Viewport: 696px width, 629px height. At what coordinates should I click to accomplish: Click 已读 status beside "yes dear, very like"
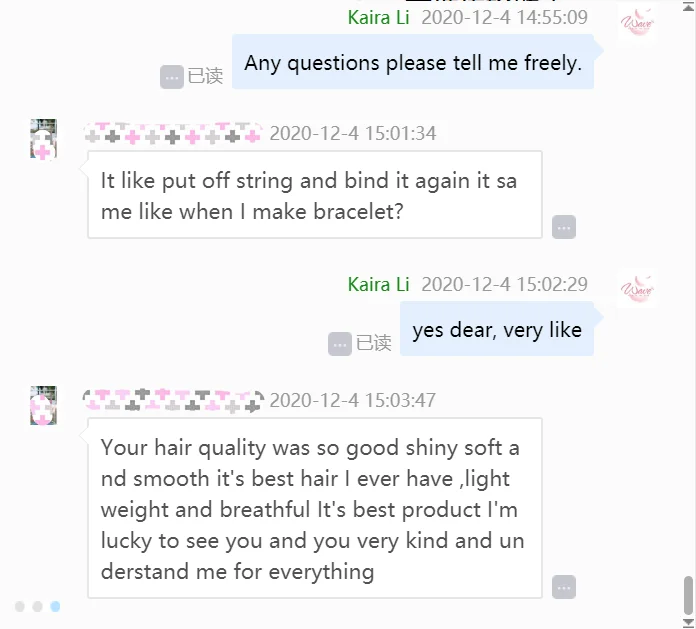(373, 343)
